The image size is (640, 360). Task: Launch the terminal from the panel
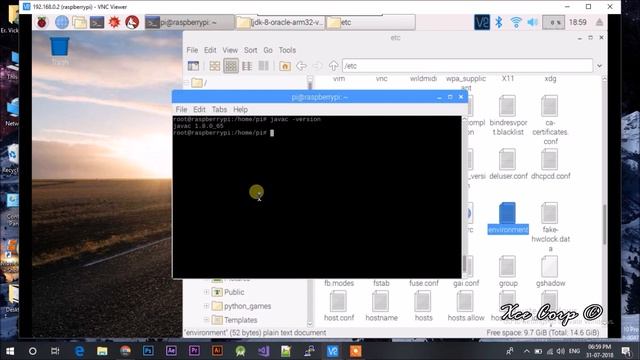tap(97, 22)
